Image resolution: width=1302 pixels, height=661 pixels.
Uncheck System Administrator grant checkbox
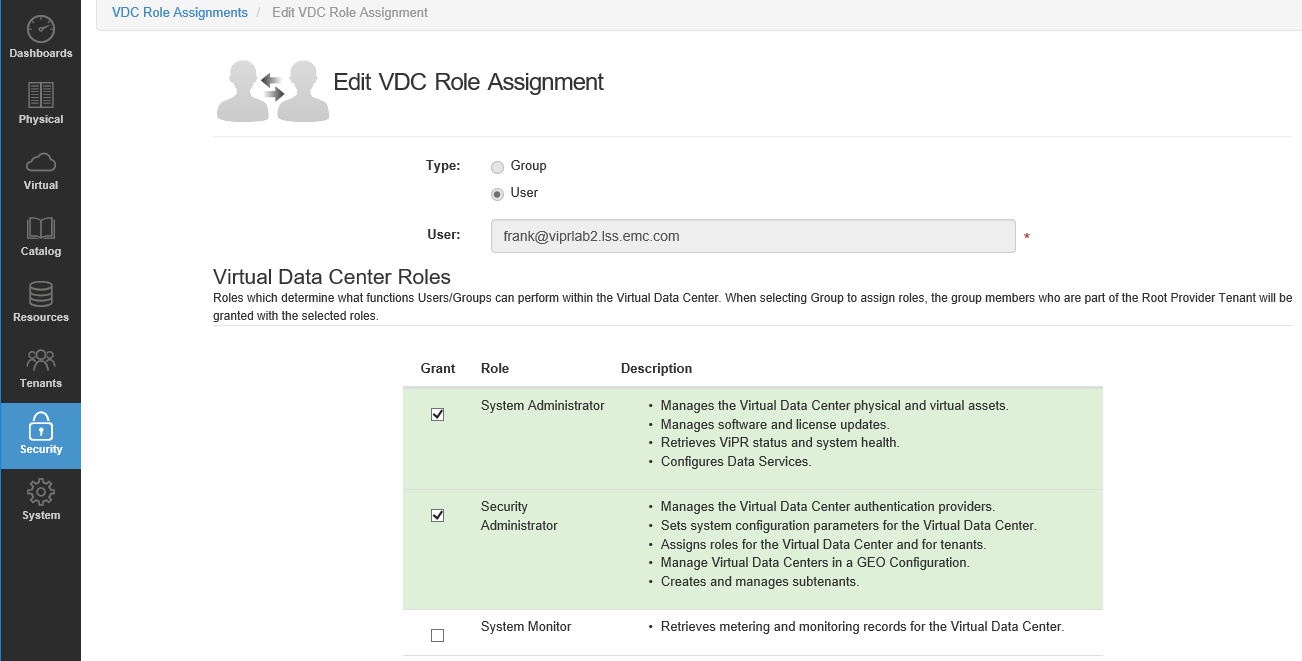click(437, 414)
